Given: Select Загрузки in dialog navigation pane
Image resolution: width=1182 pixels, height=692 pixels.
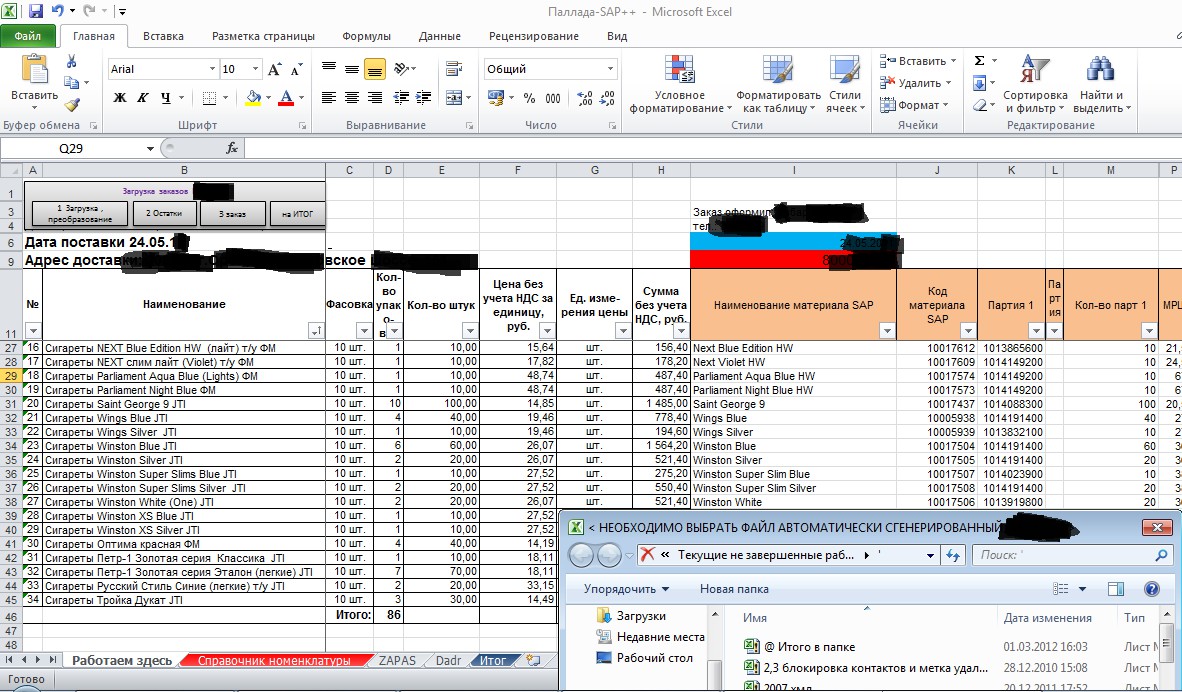Looking at the screenshot, I should [x=632, y=616].
